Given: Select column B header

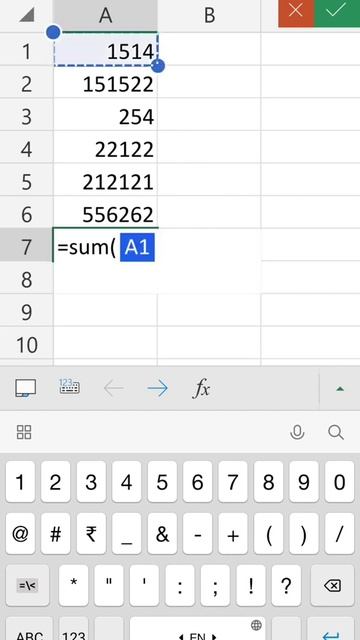Looking at the screenshot, I should 209,16.
